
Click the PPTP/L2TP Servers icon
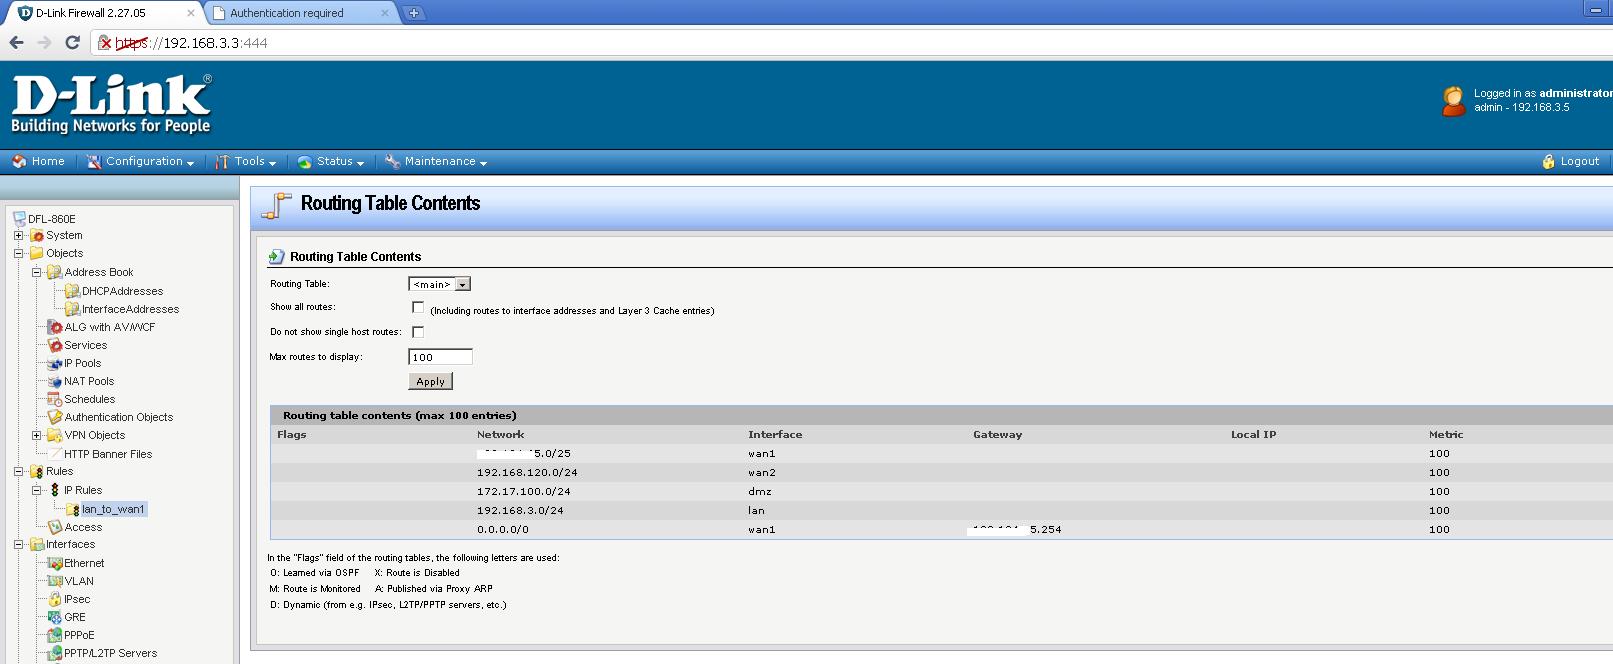(55, 653)
